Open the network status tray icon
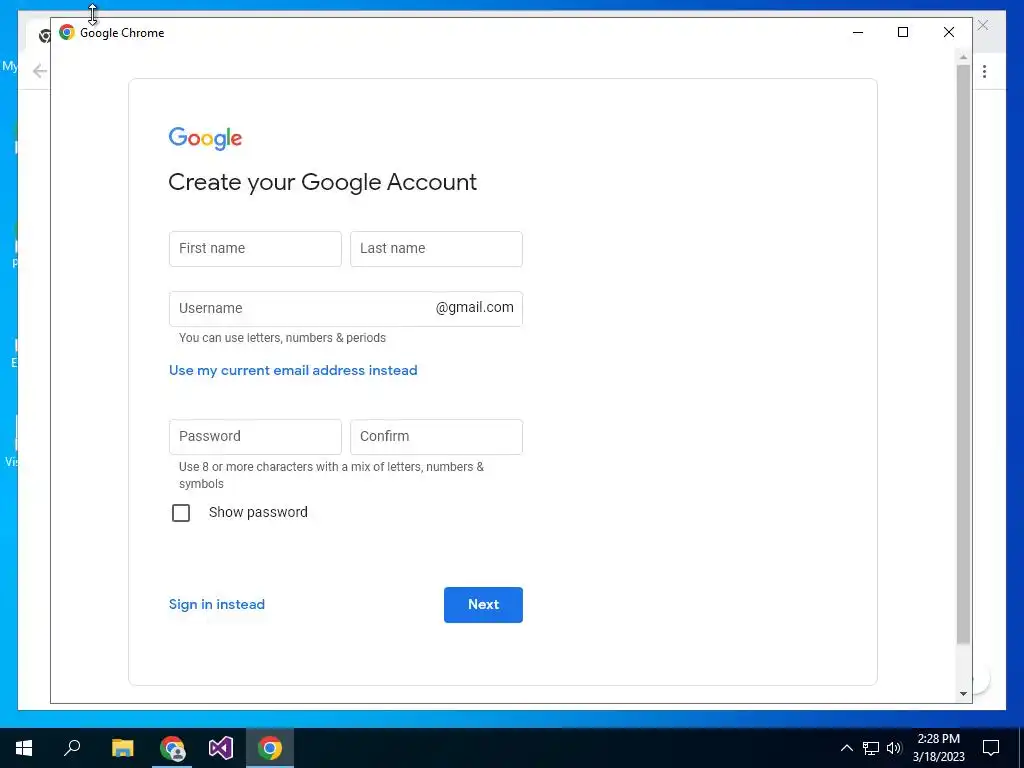 871,748
